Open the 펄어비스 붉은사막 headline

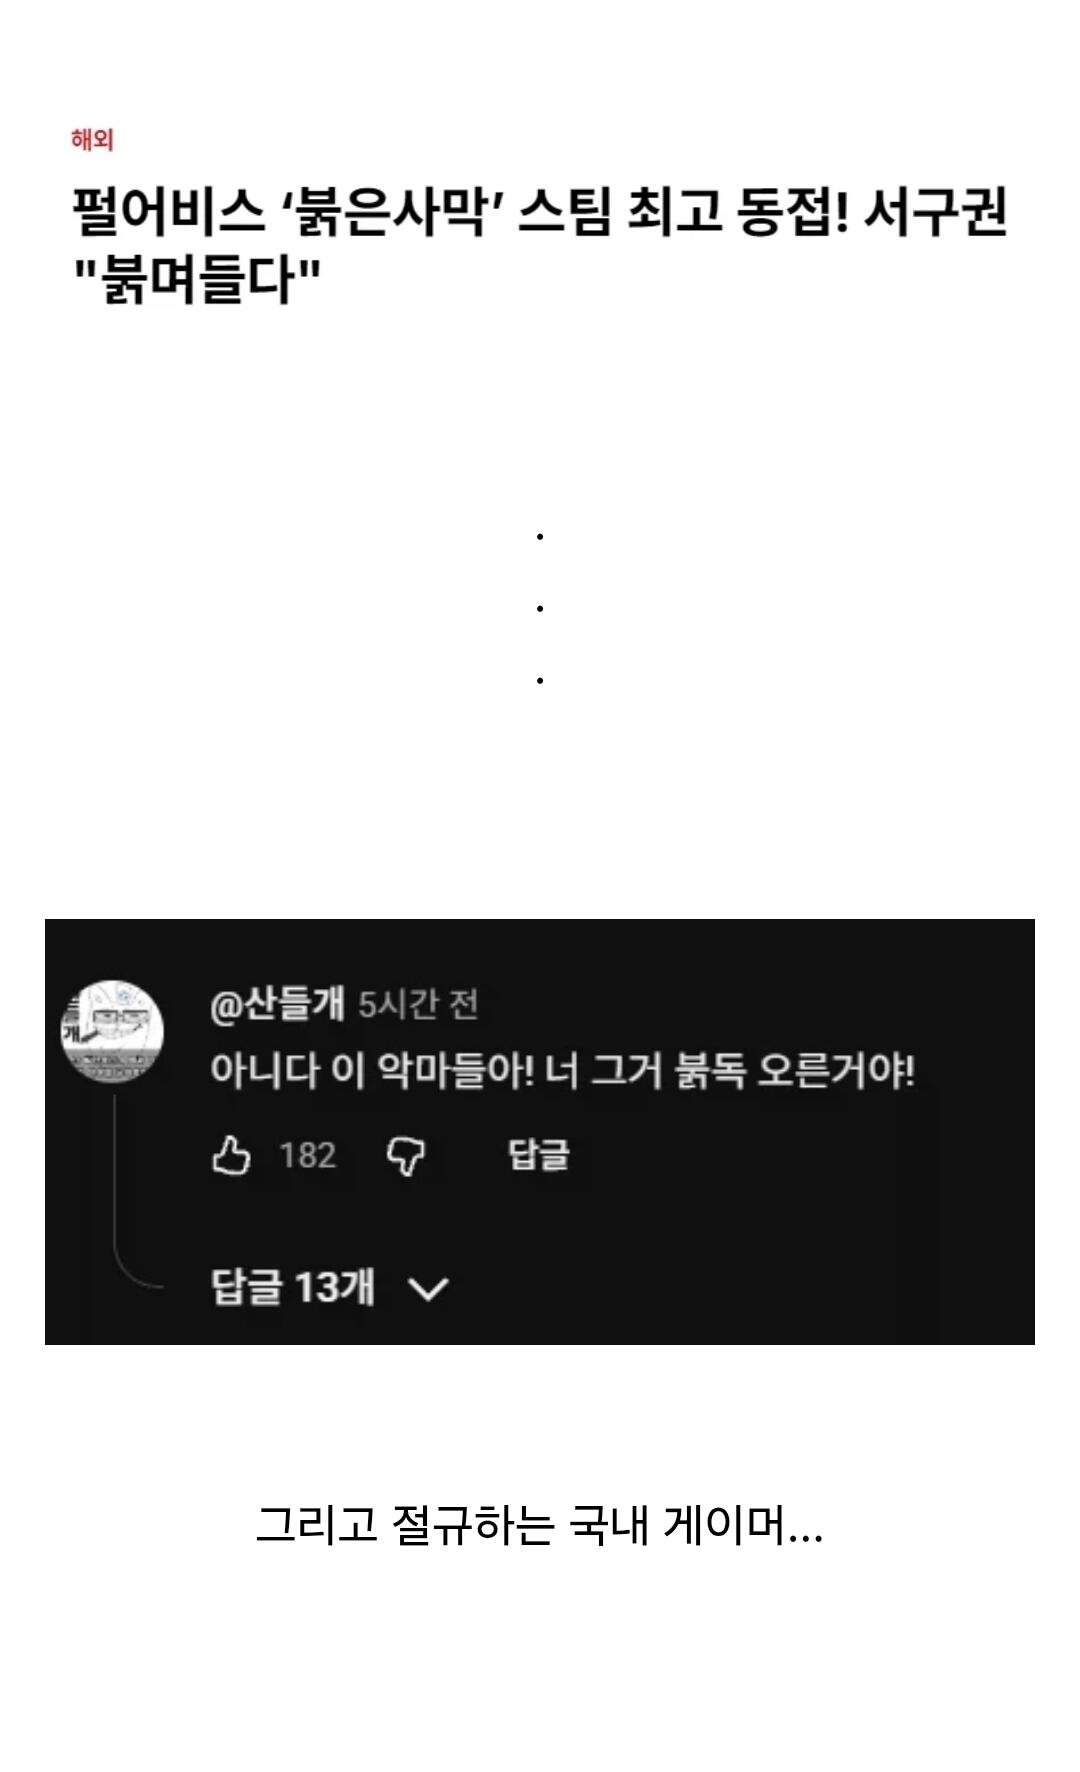pyautogui.click(x=540, y=246)
